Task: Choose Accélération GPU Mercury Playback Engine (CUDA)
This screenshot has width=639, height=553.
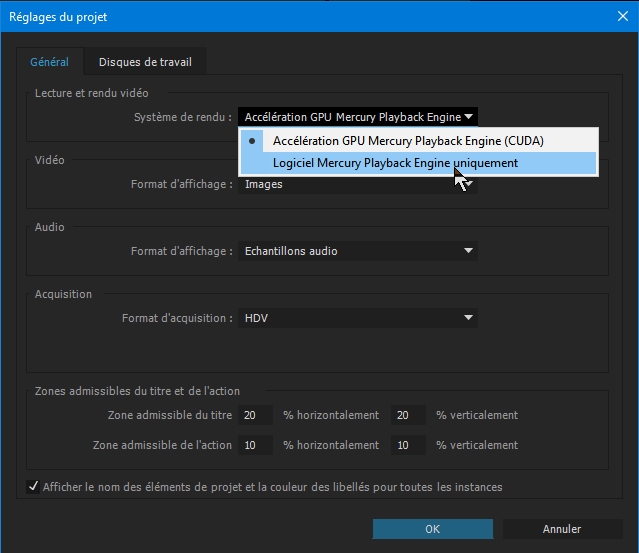Action: 418,141
